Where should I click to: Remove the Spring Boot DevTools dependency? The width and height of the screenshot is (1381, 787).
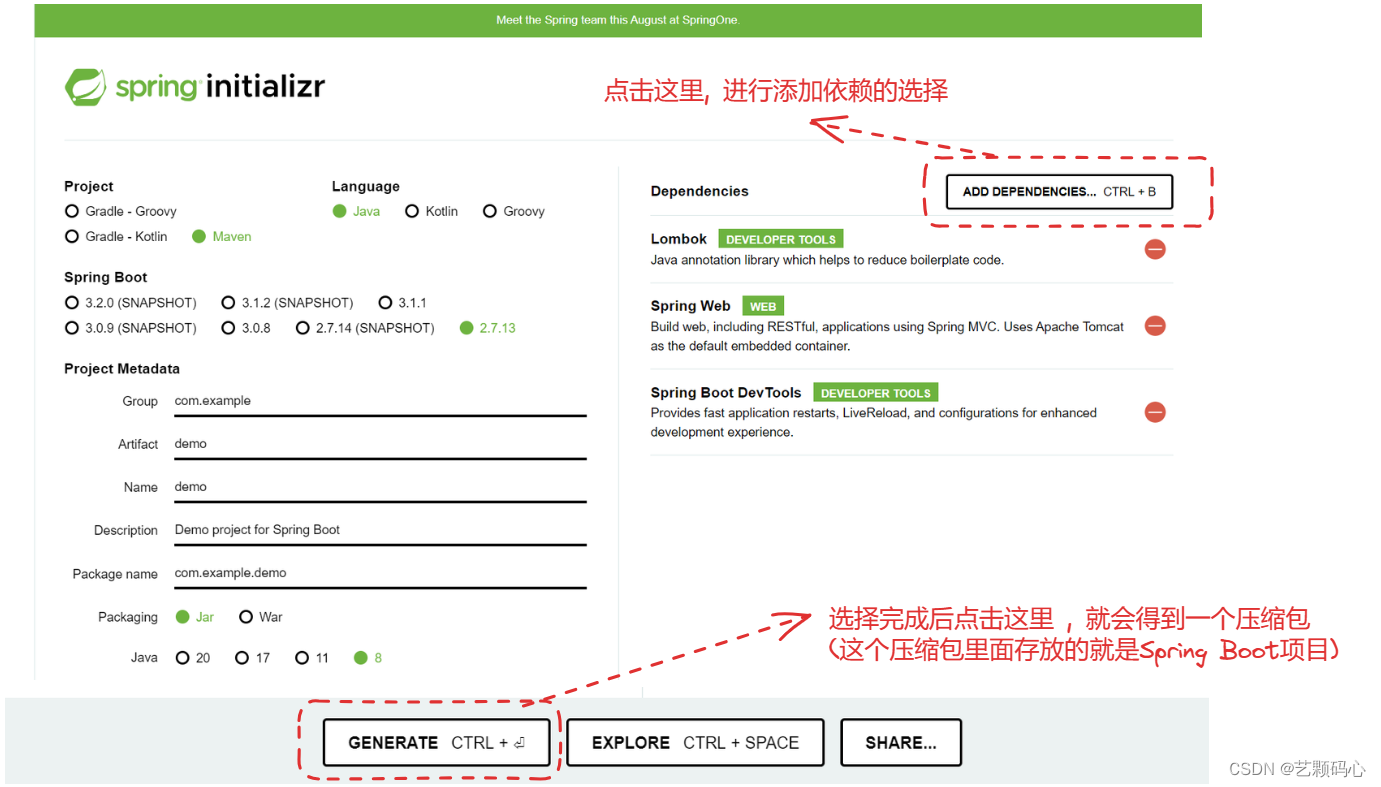pos(1155,412)
